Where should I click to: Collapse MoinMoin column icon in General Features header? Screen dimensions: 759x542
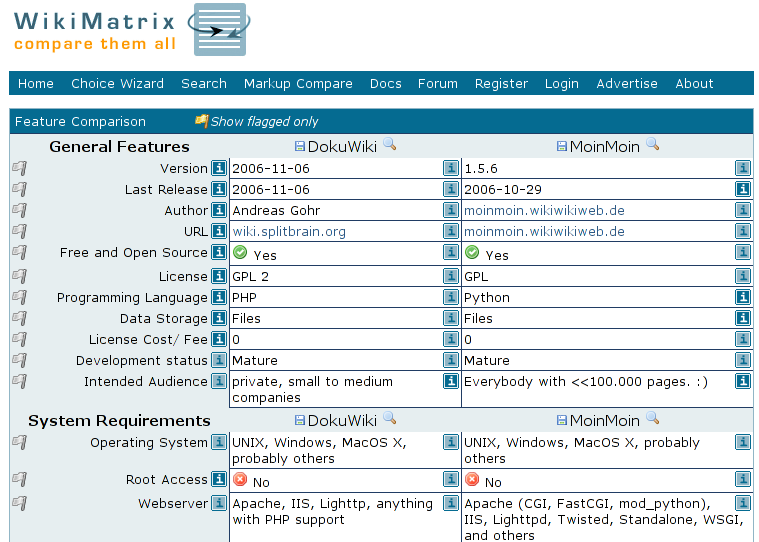pyautogui.click(x=562, y=146)
